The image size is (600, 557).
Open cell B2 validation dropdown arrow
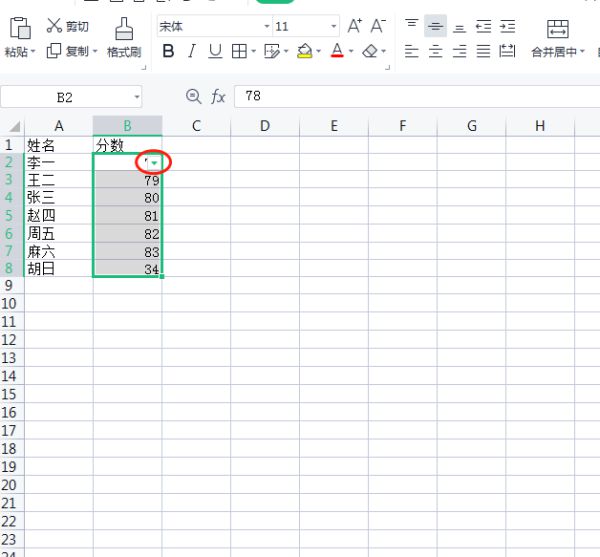click(x=154, y=163)
